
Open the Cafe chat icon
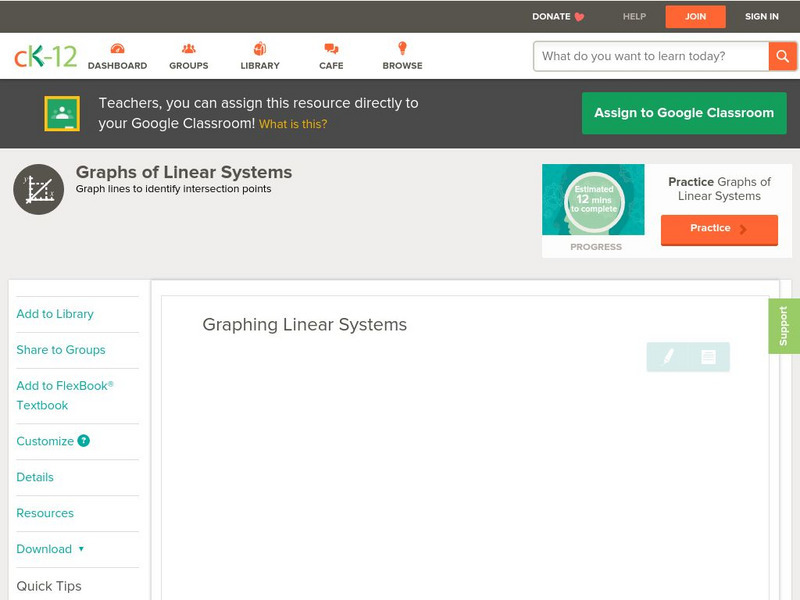click(x=331, y=49)
